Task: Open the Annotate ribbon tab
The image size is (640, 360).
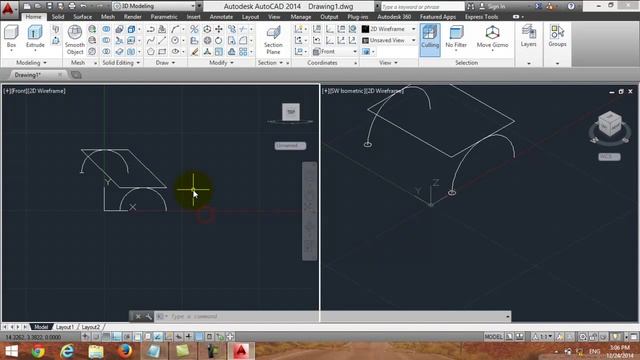Action: (221, 17)
